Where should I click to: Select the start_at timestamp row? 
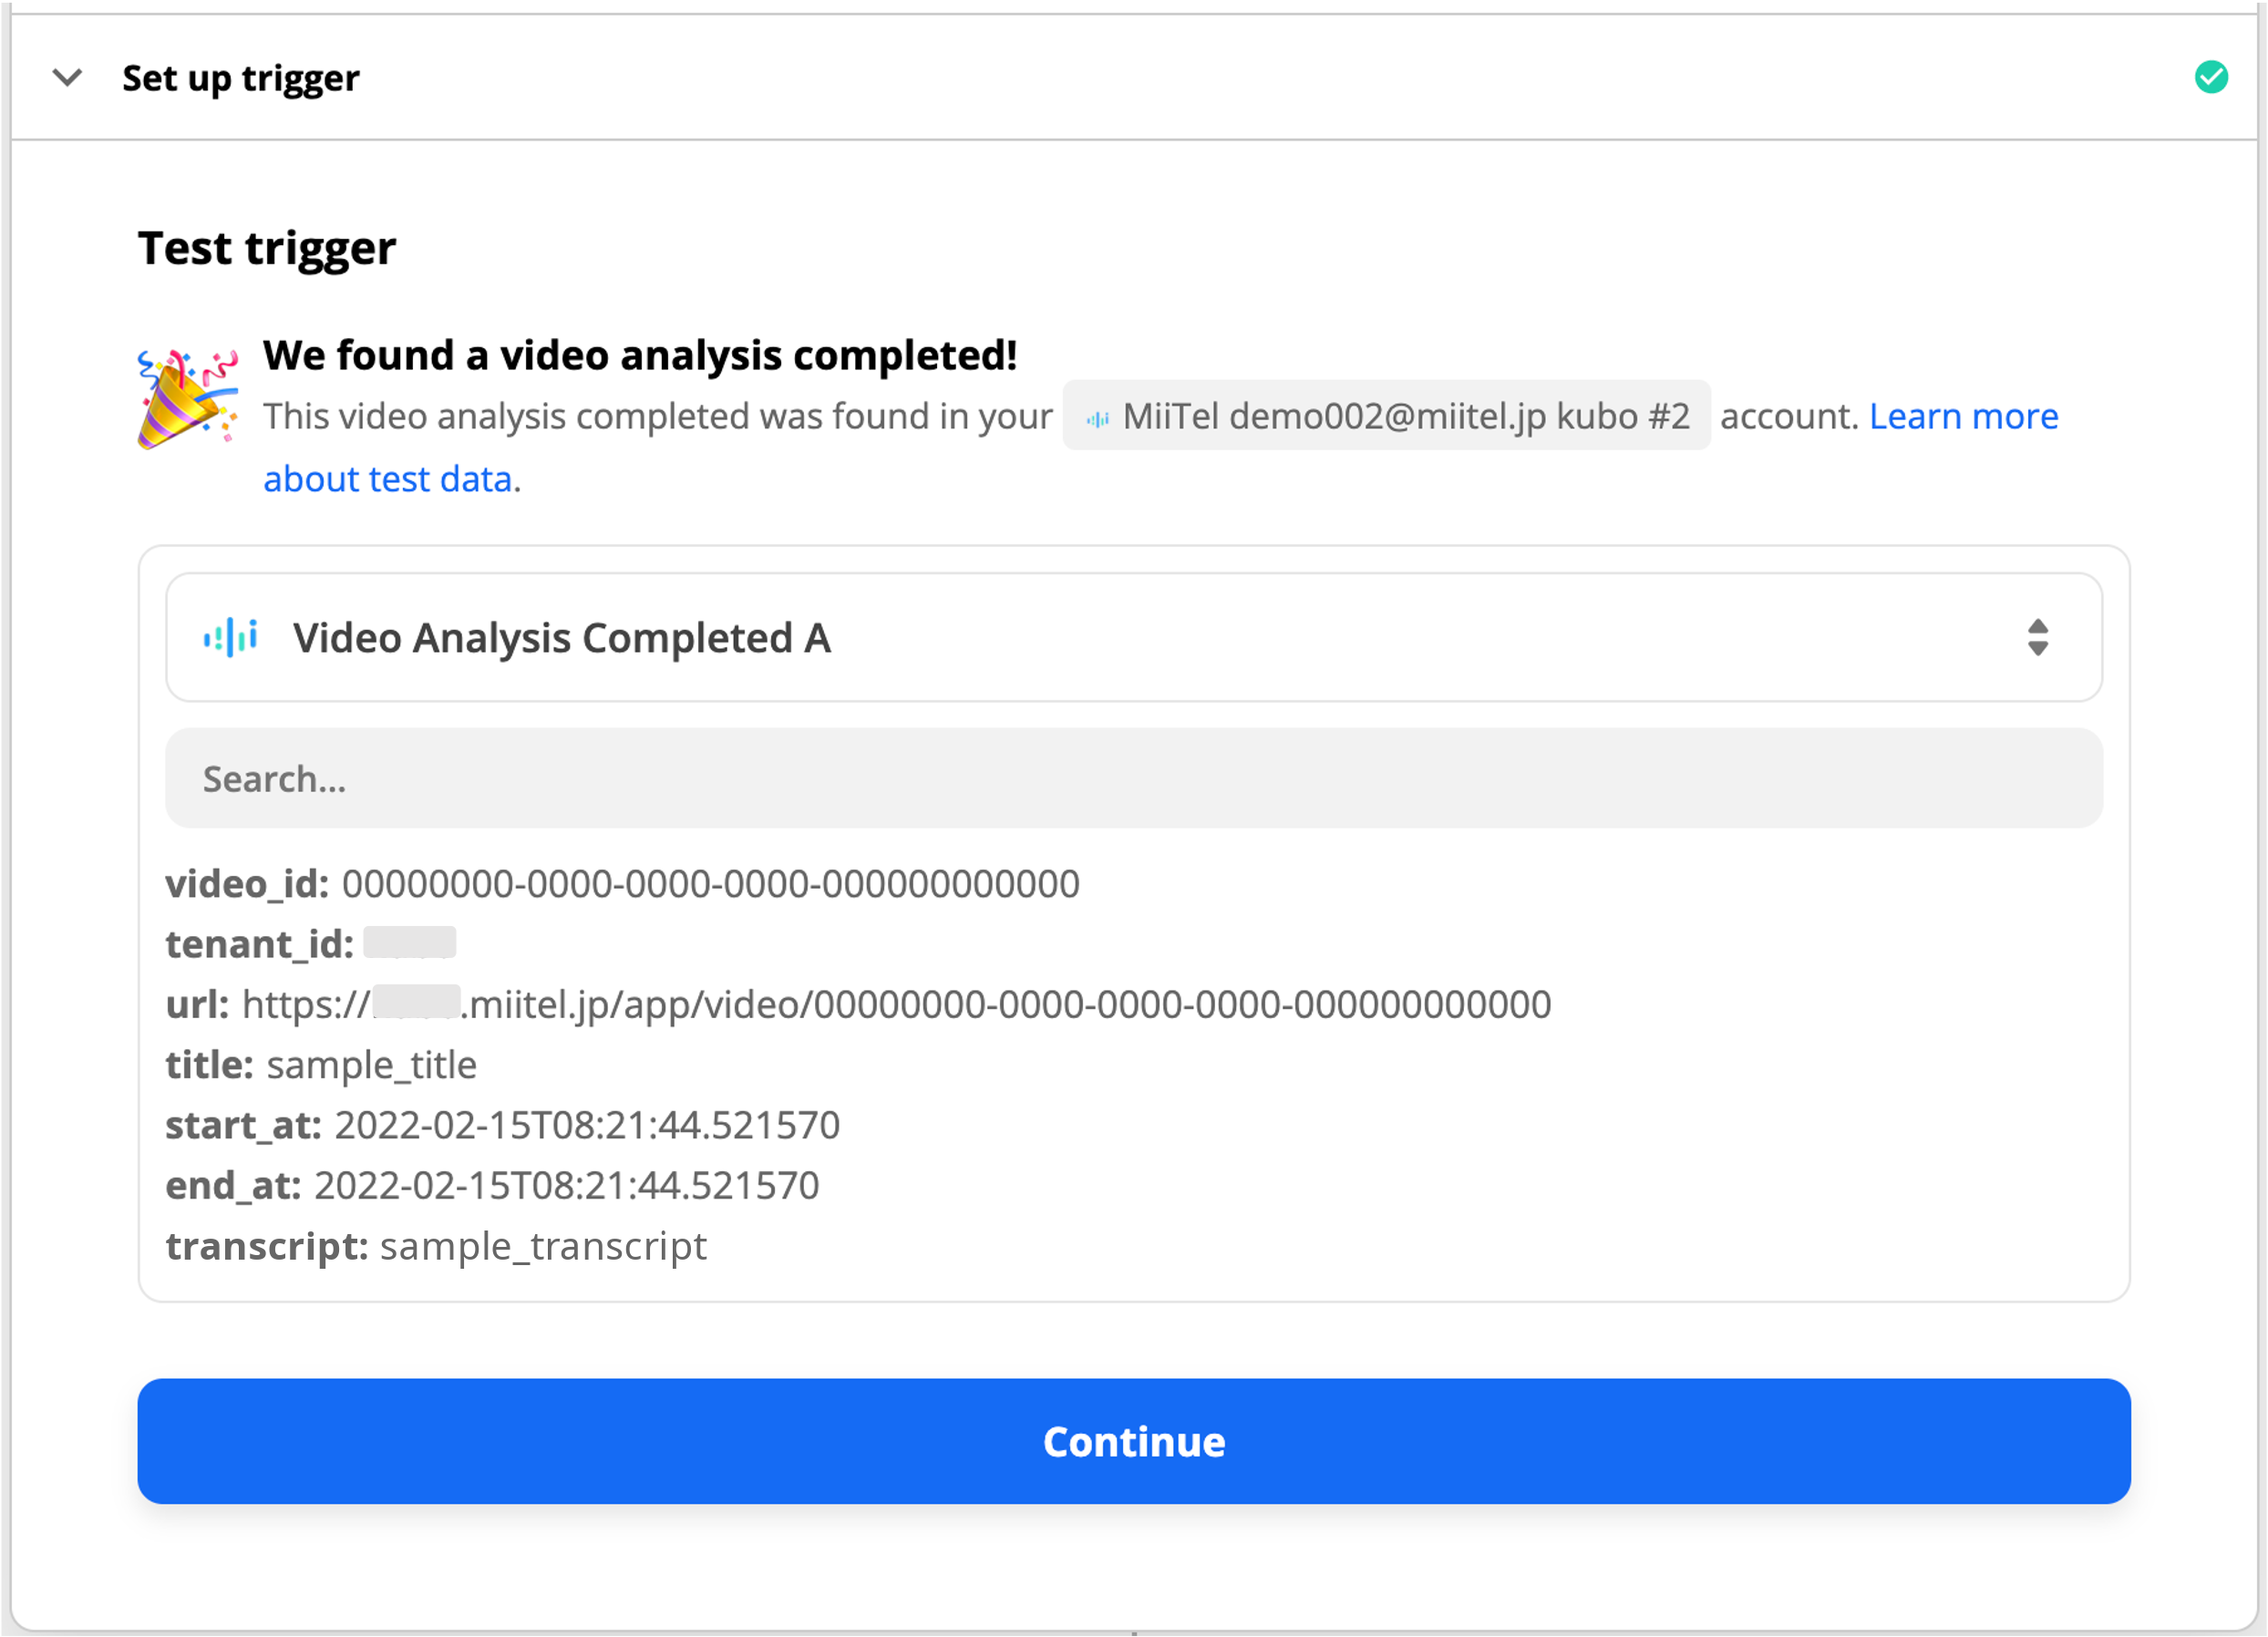tap(503, 1125)
